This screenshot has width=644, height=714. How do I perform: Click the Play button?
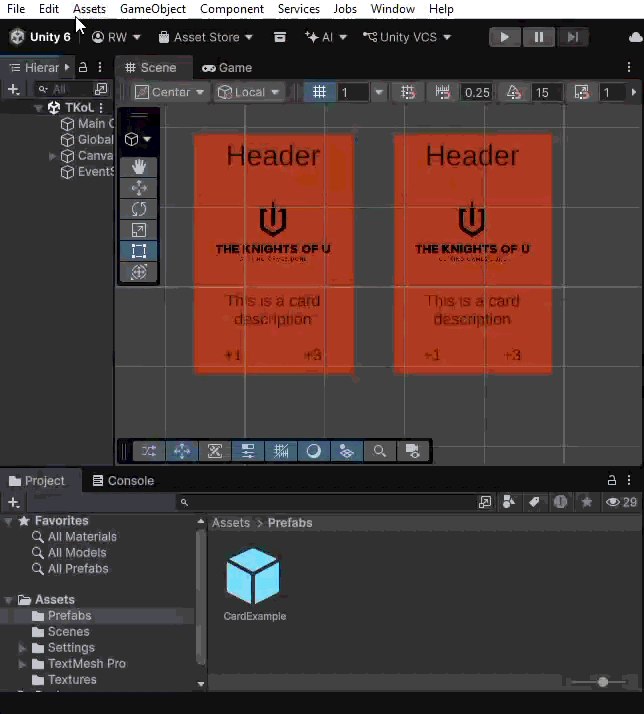[x=504, y=37]
